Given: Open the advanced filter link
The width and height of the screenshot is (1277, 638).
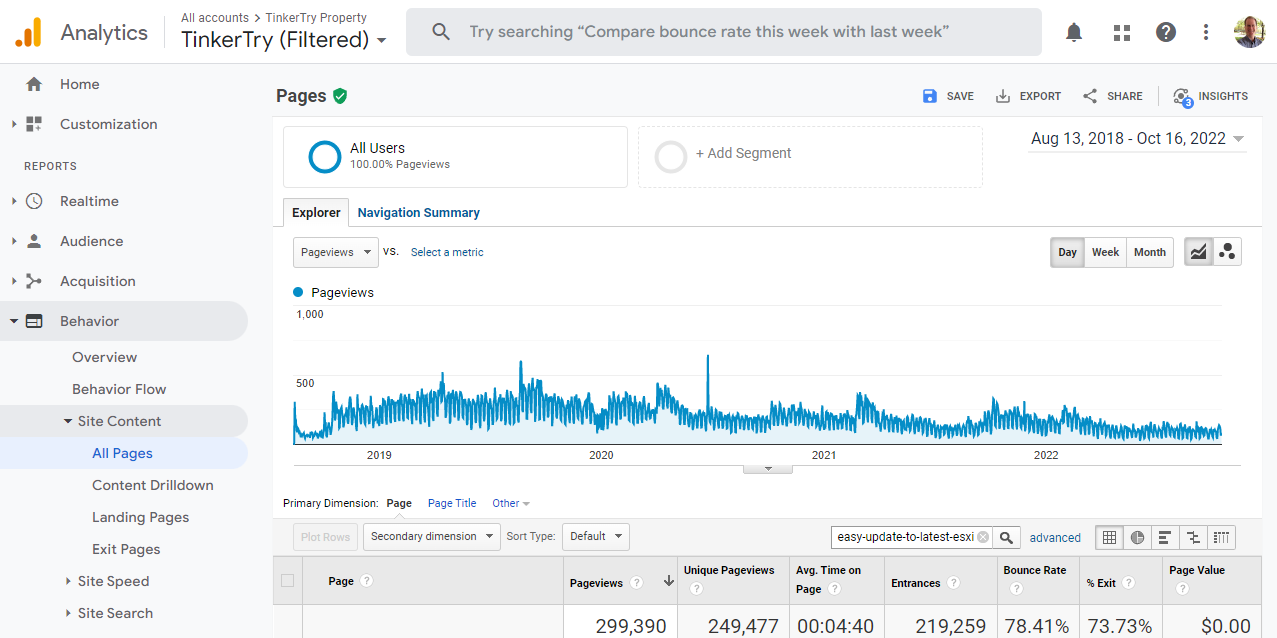Looking at the screenshot, I should (1055, 538).
